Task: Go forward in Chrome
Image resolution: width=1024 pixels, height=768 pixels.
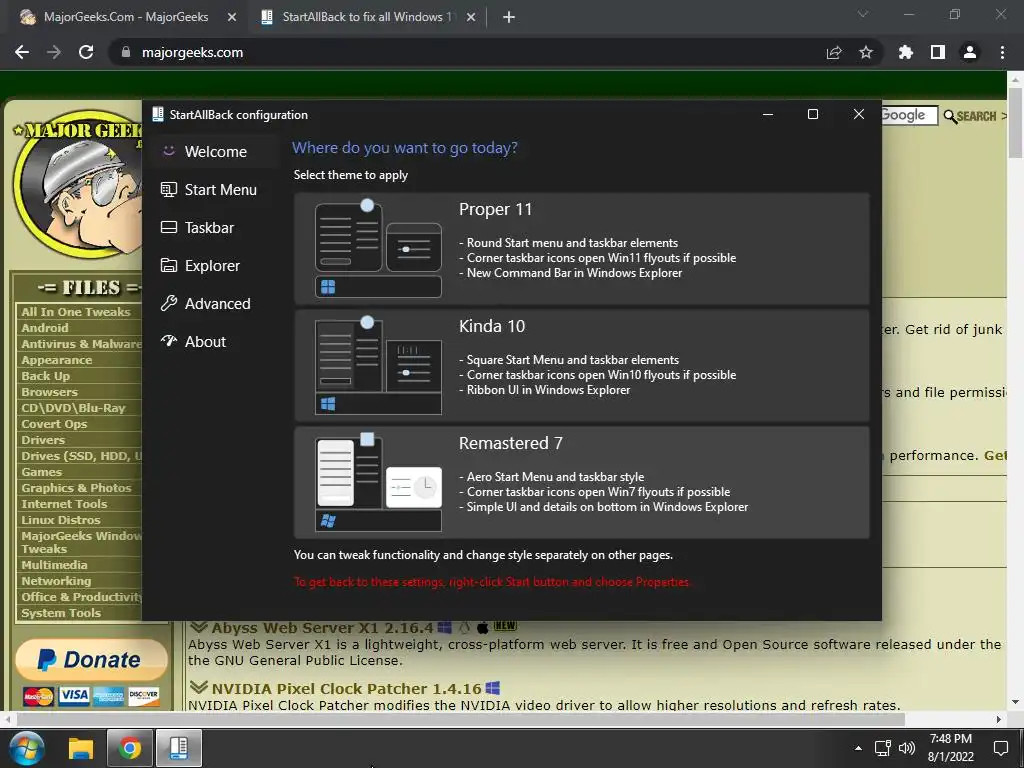Action: 54,52
